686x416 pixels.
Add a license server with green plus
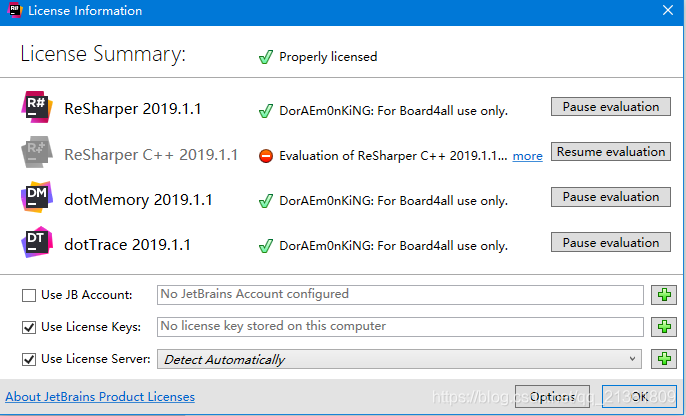[x=664, y=359]
